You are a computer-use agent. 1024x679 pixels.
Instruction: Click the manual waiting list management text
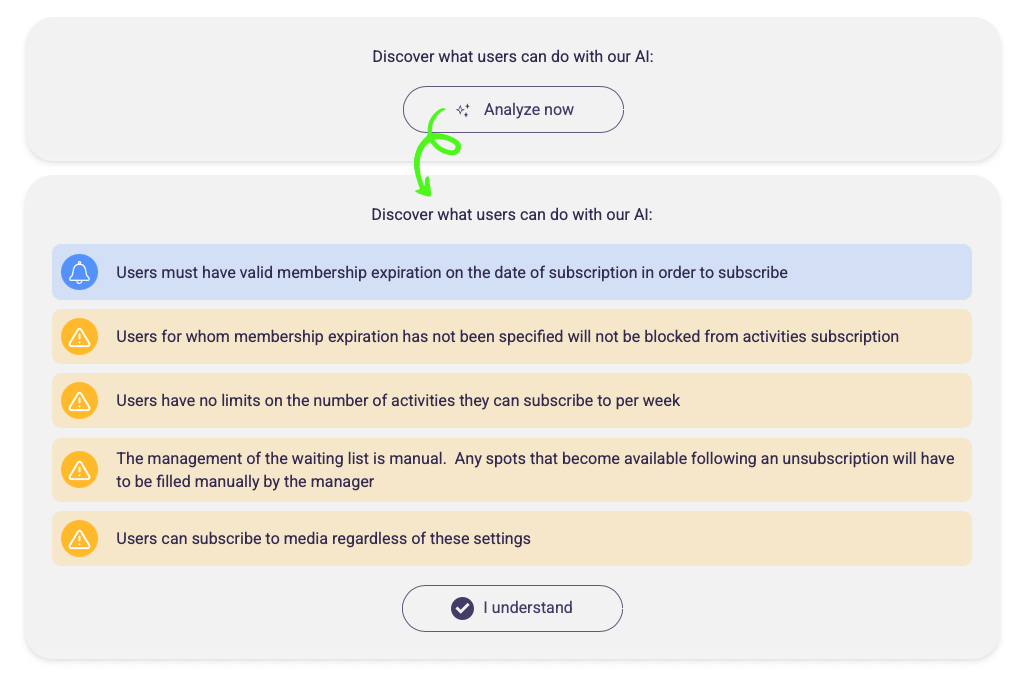click(535, 459)
